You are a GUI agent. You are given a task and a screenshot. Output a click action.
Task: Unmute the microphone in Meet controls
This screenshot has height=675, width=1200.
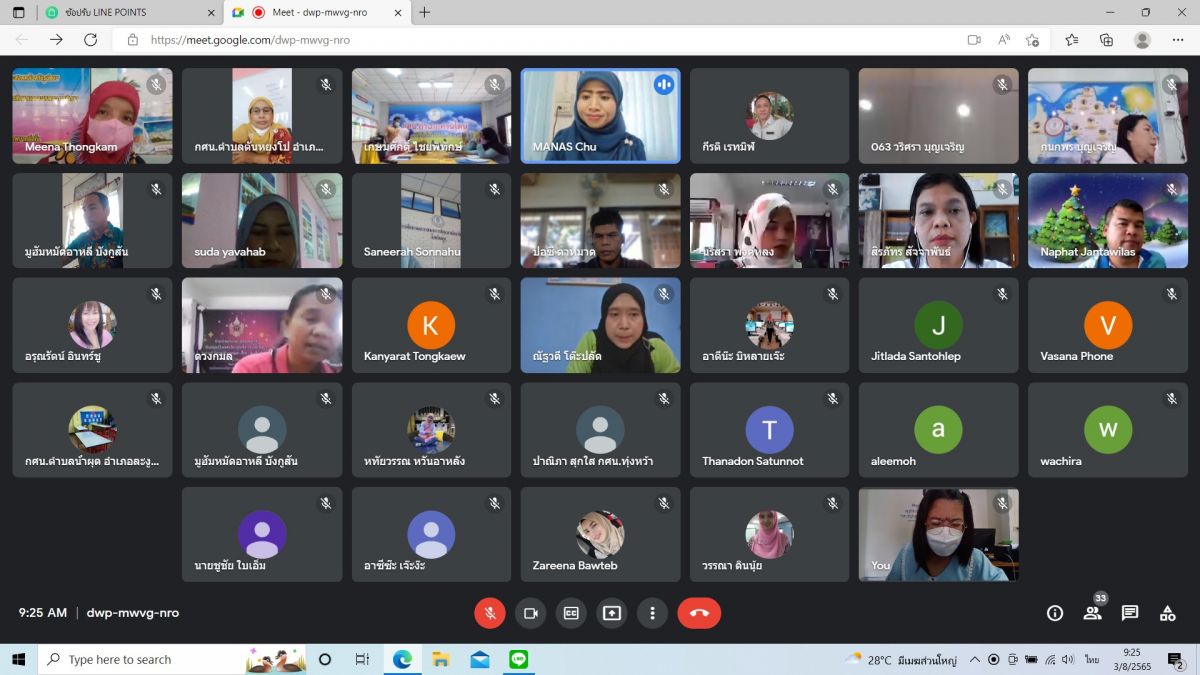click(x=490, y=613)
